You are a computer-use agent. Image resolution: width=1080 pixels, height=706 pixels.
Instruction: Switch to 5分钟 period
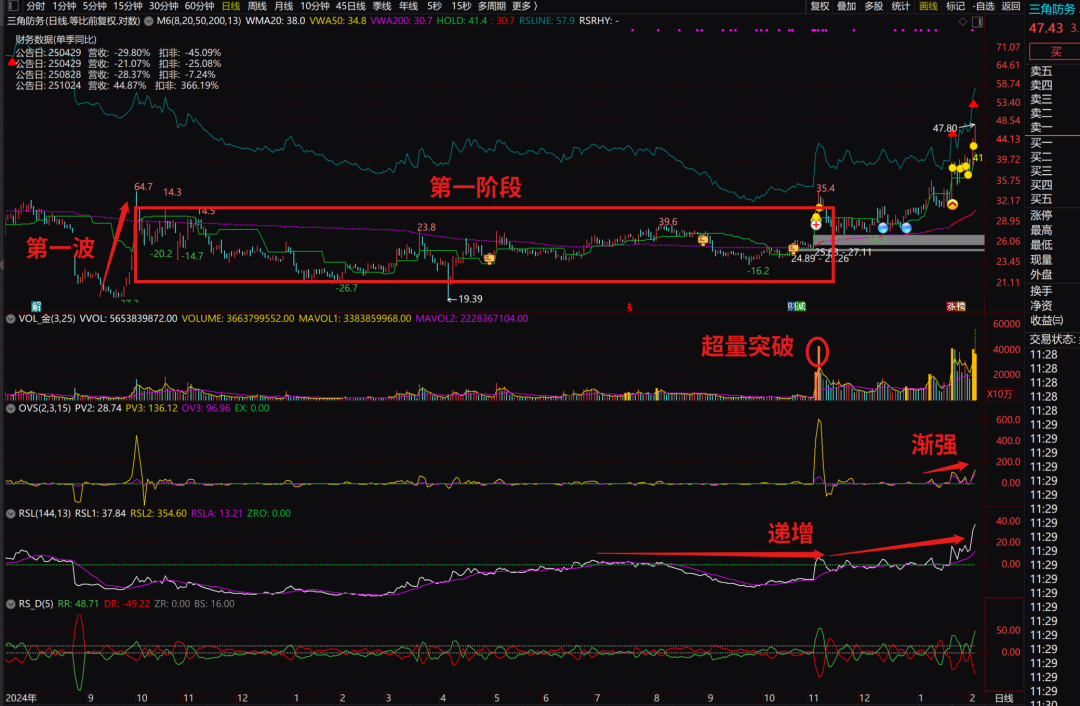click(x=94, y=6)
